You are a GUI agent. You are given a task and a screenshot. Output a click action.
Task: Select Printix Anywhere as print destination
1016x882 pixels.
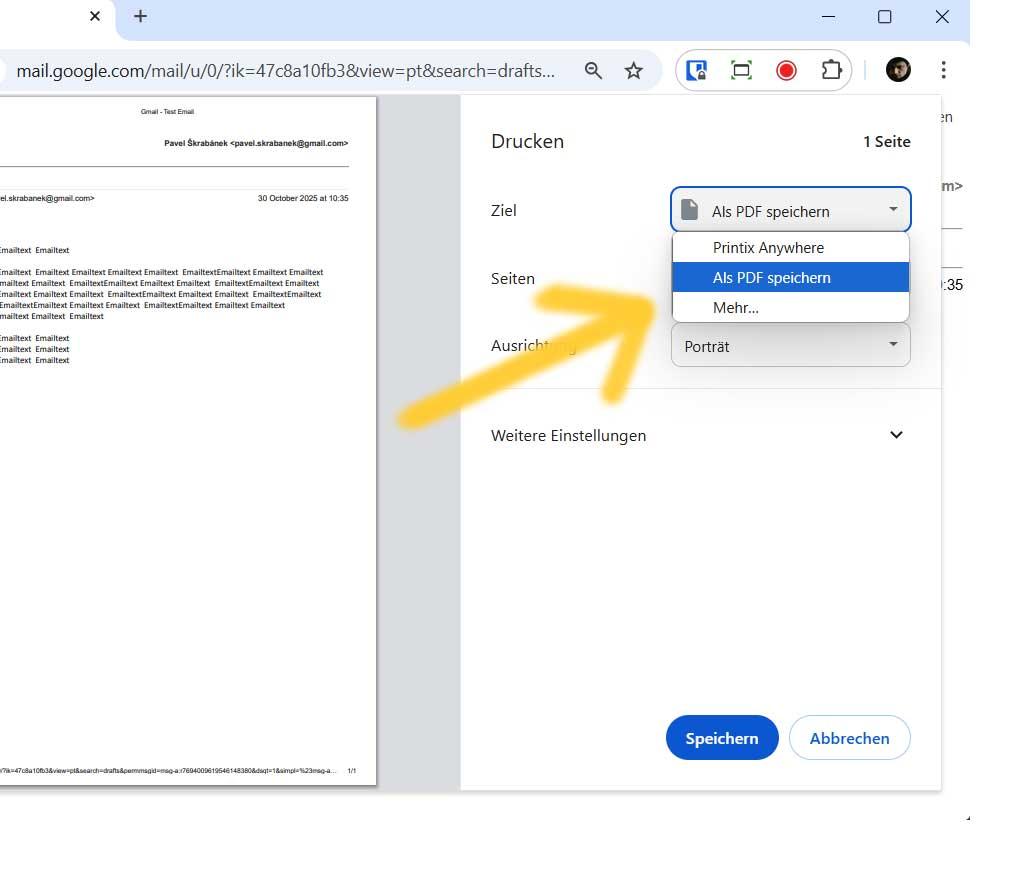click(x=770, y=247)
